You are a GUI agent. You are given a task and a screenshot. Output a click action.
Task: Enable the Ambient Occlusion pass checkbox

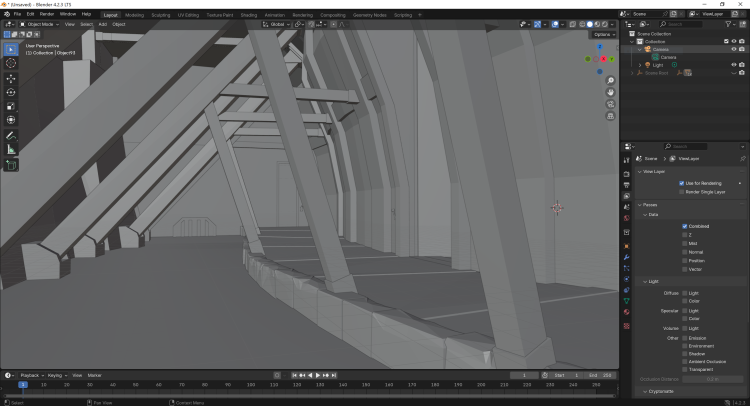coord(685,361)
